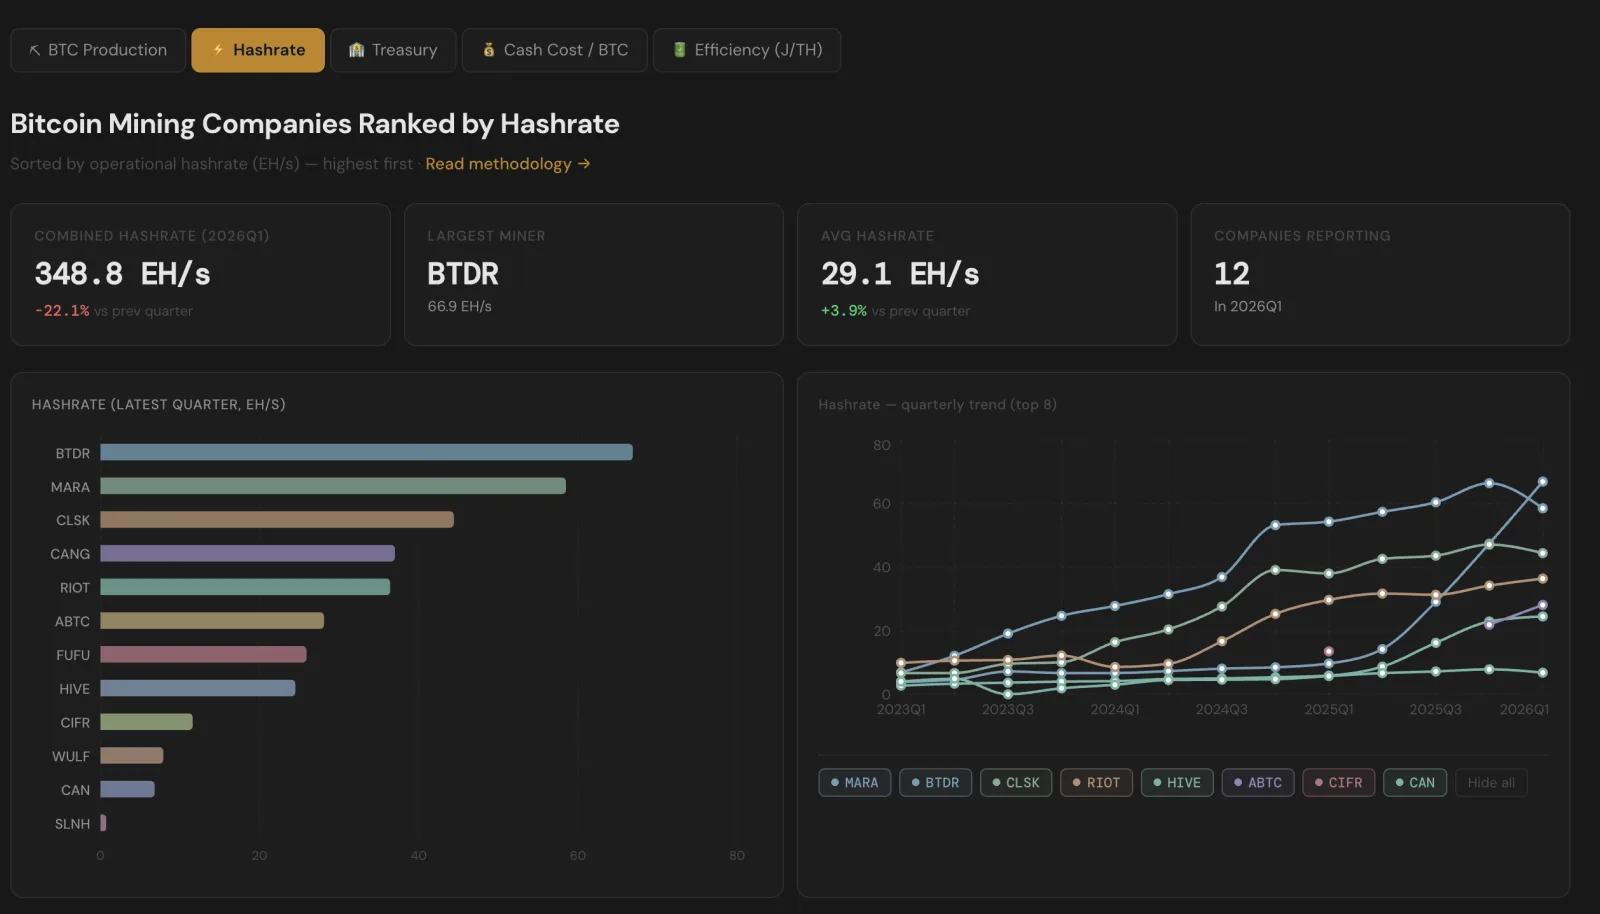Click the Read methodology link
1600x914 pixels.
[508, 164]
